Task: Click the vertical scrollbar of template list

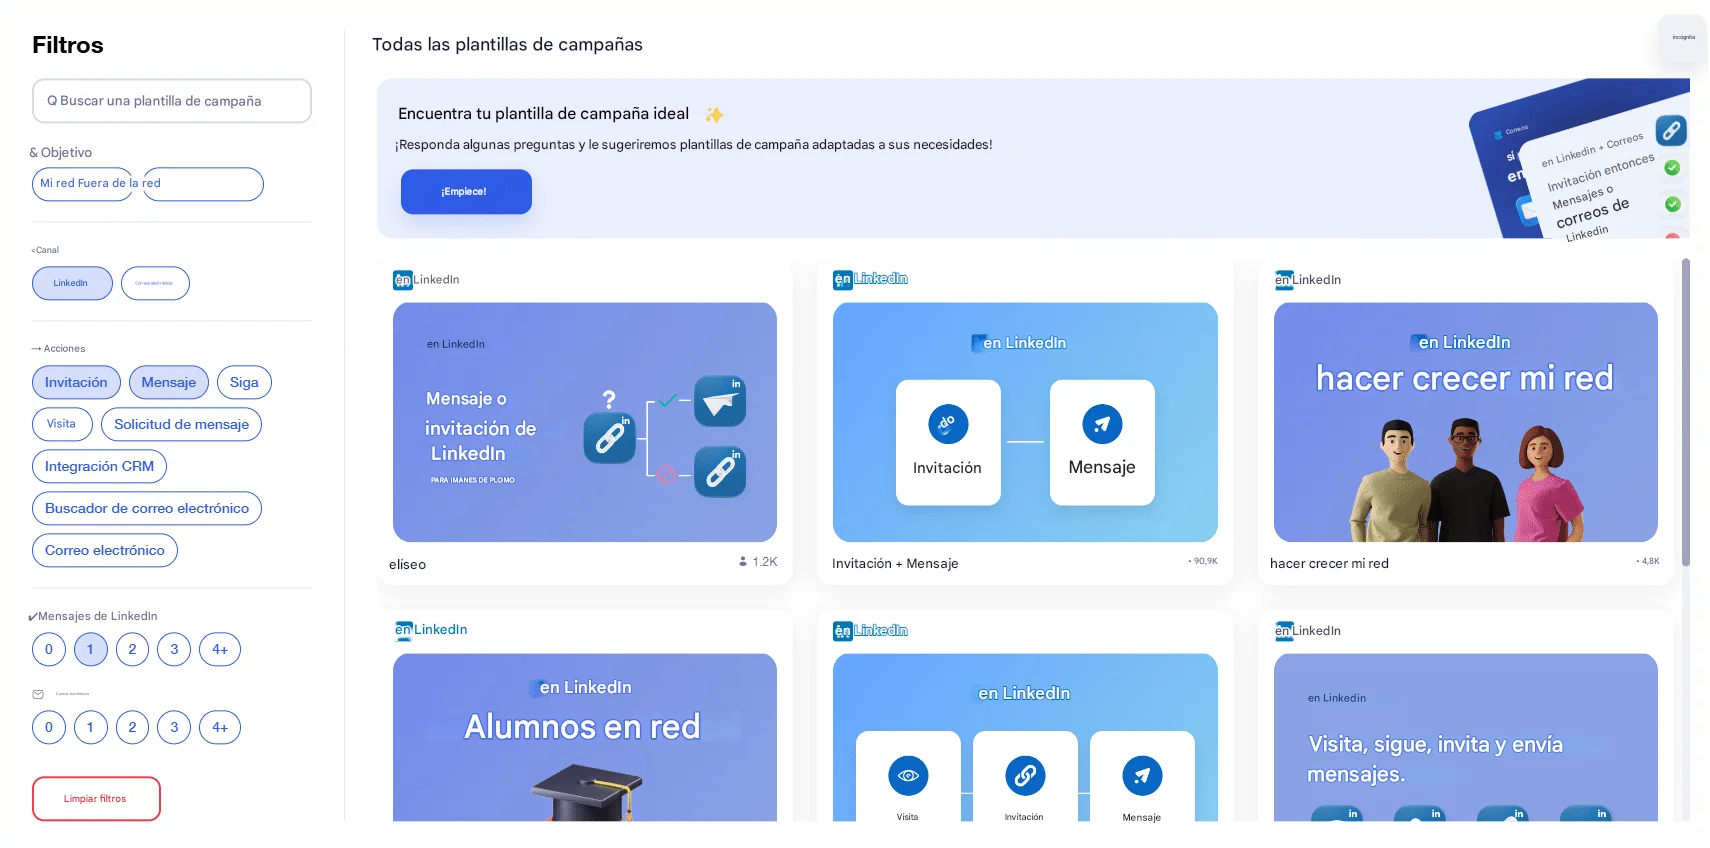Action: tap(1686, 412)
